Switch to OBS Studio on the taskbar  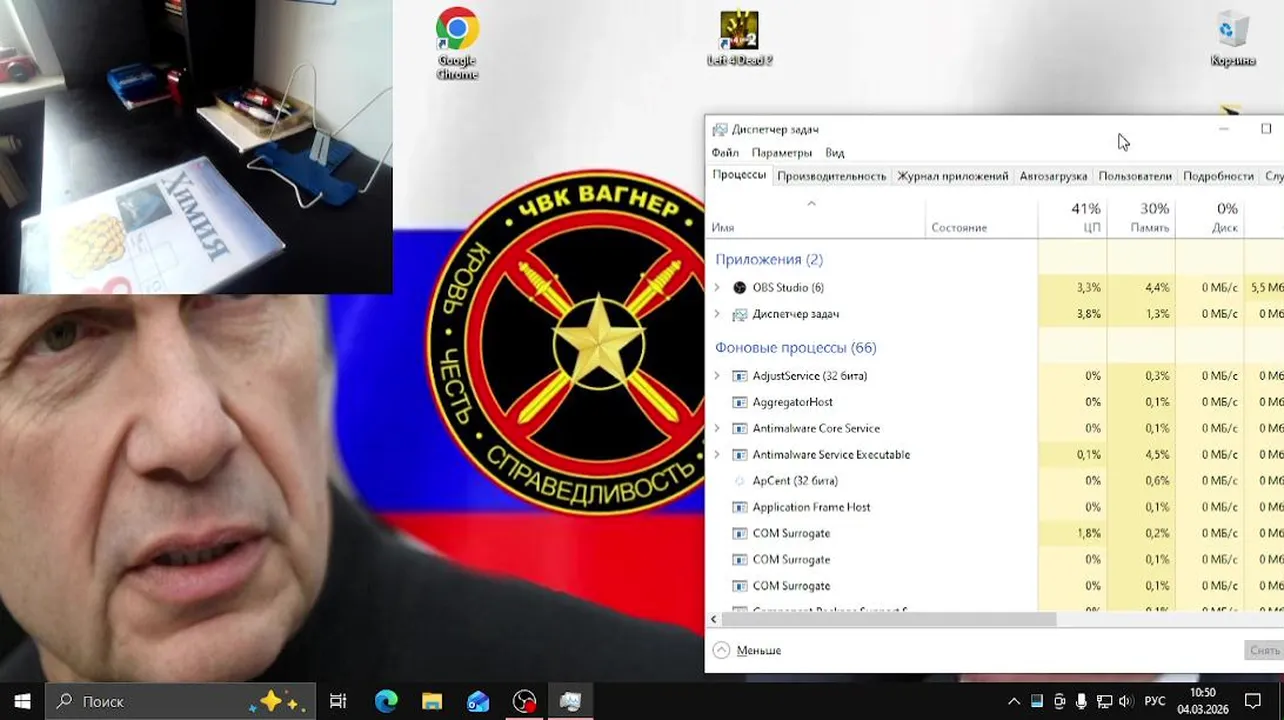(x=524, y=701)
